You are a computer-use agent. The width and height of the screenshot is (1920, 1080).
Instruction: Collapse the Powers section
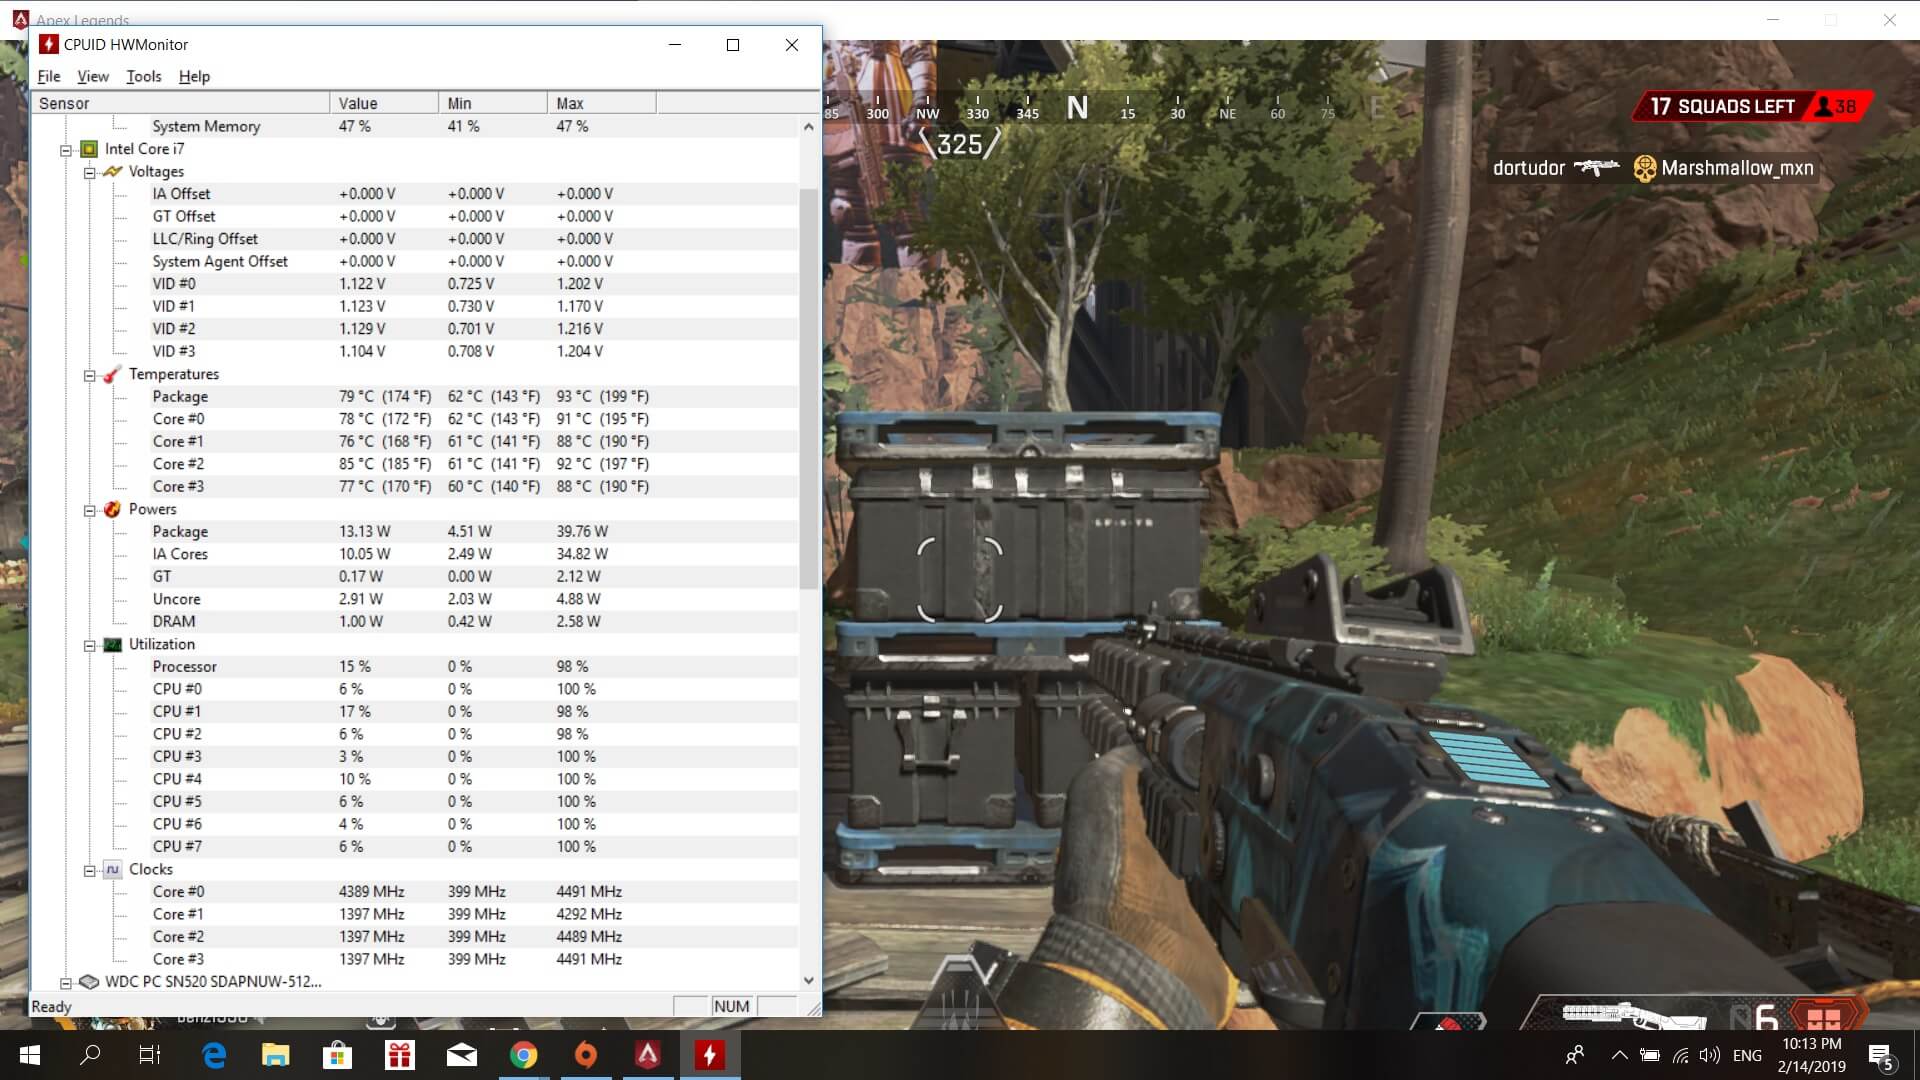click(x=89, y=511)
